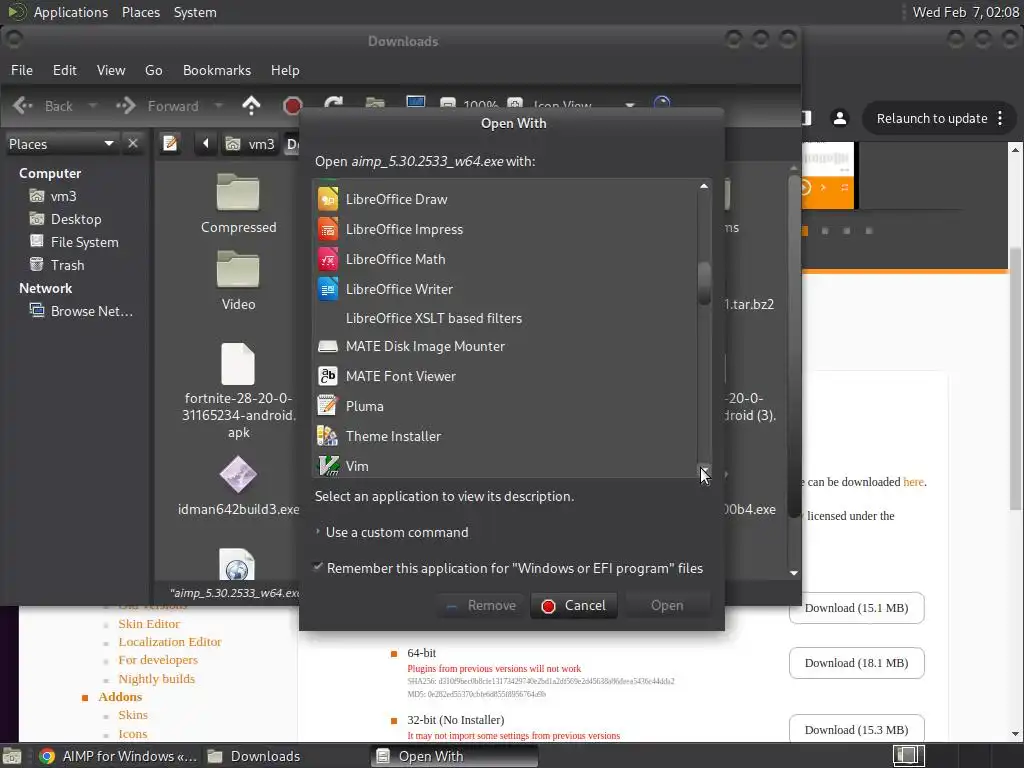Click the path bar left scroll arrow
The width and height of the screenshot is (1024, 768).
[x=205, y=143]
